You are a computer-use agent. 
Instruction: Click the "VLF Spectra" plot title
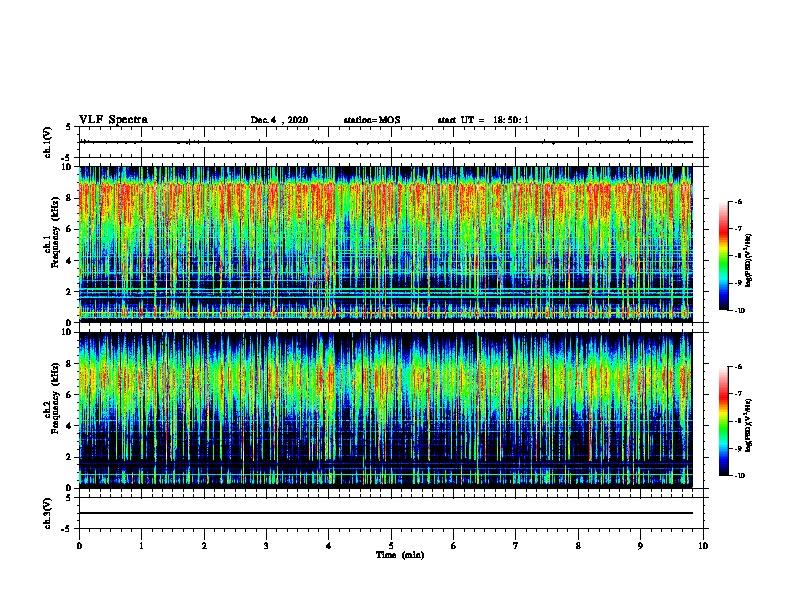click(x=113, y=120)
